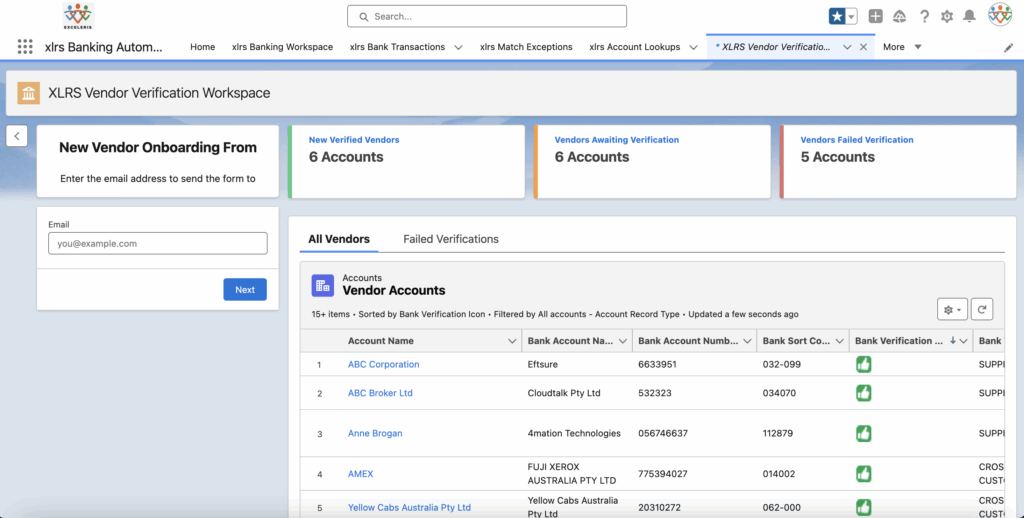This screenshot has width=1024, height=518.
Task: Open the user profile avatar
Action: tap(1000, 15)
